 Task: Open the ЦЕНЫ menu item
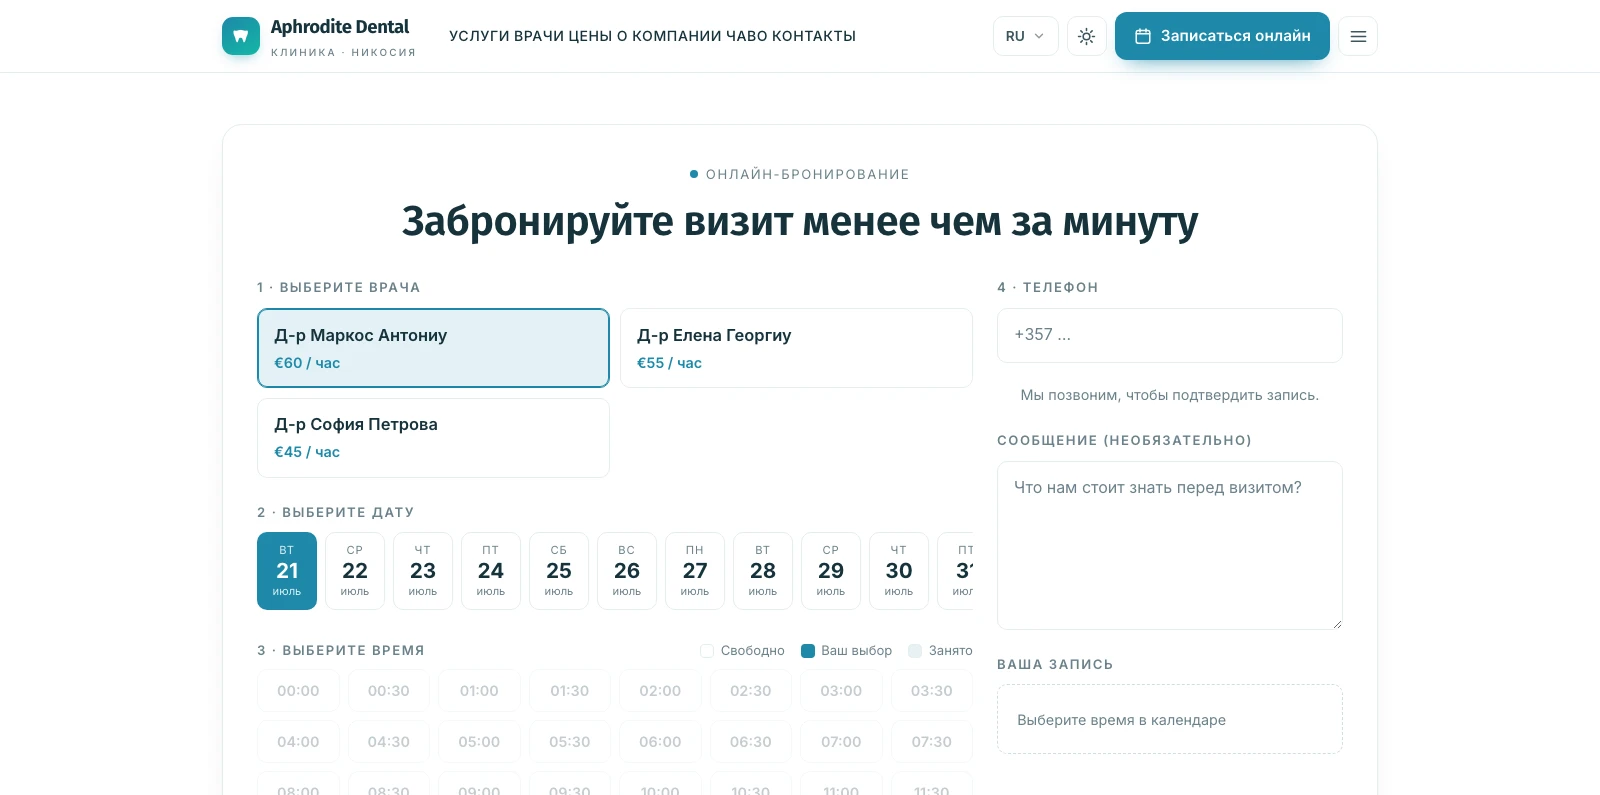click(590, 36)
